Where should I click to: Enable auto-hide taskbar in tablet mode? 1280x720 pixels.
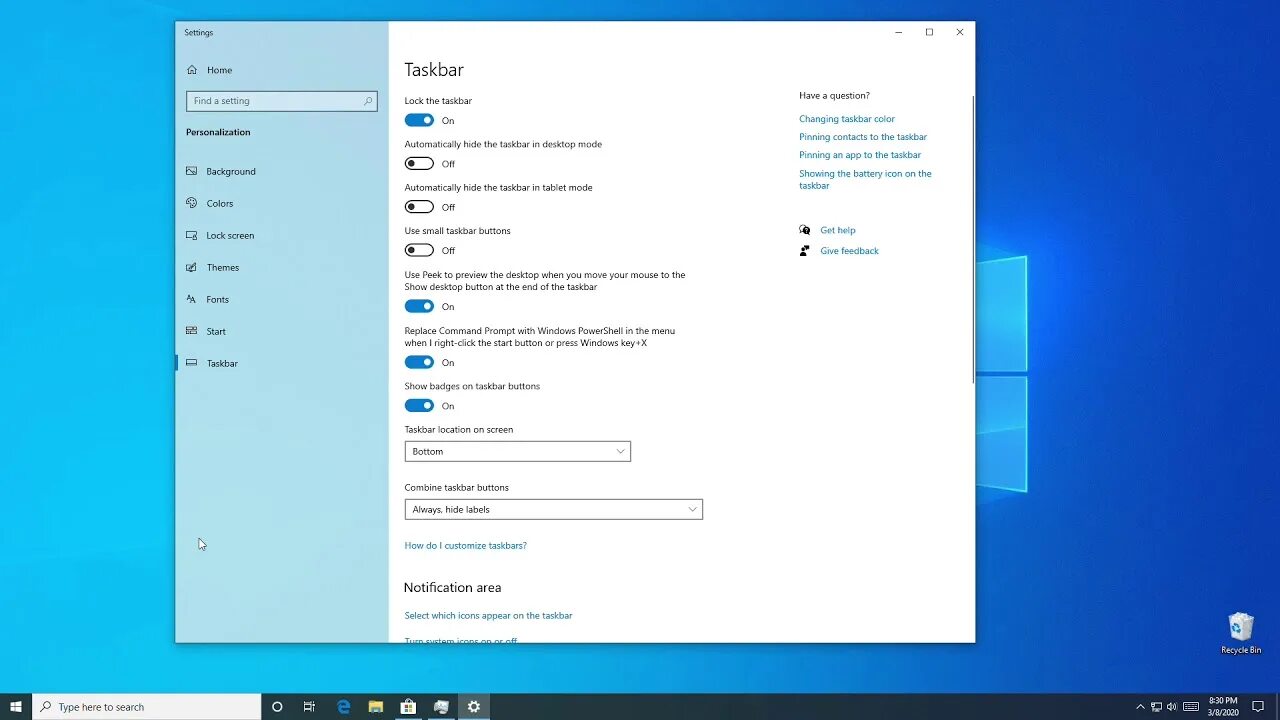pyautogui.click(x=419, y=207)
